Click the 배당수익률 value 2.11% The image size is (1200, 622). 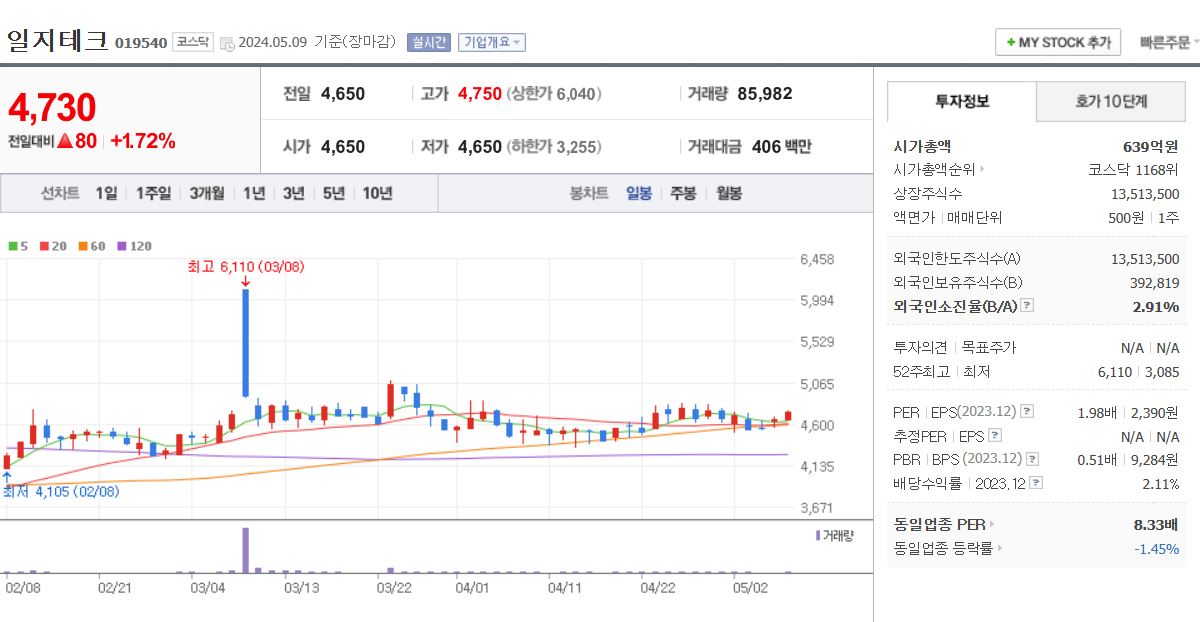tap(1160, 483)
